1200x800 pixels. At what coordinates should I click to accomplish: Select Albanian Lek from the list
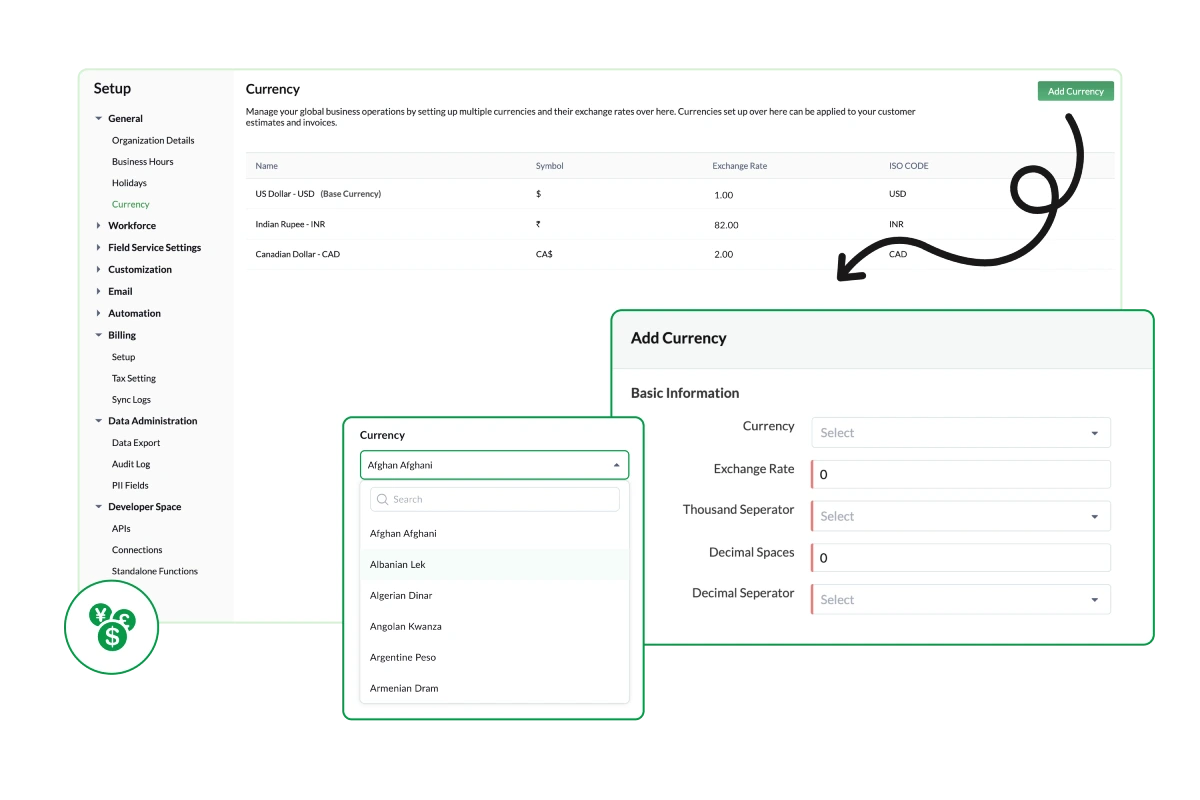(x=398, y=565)
